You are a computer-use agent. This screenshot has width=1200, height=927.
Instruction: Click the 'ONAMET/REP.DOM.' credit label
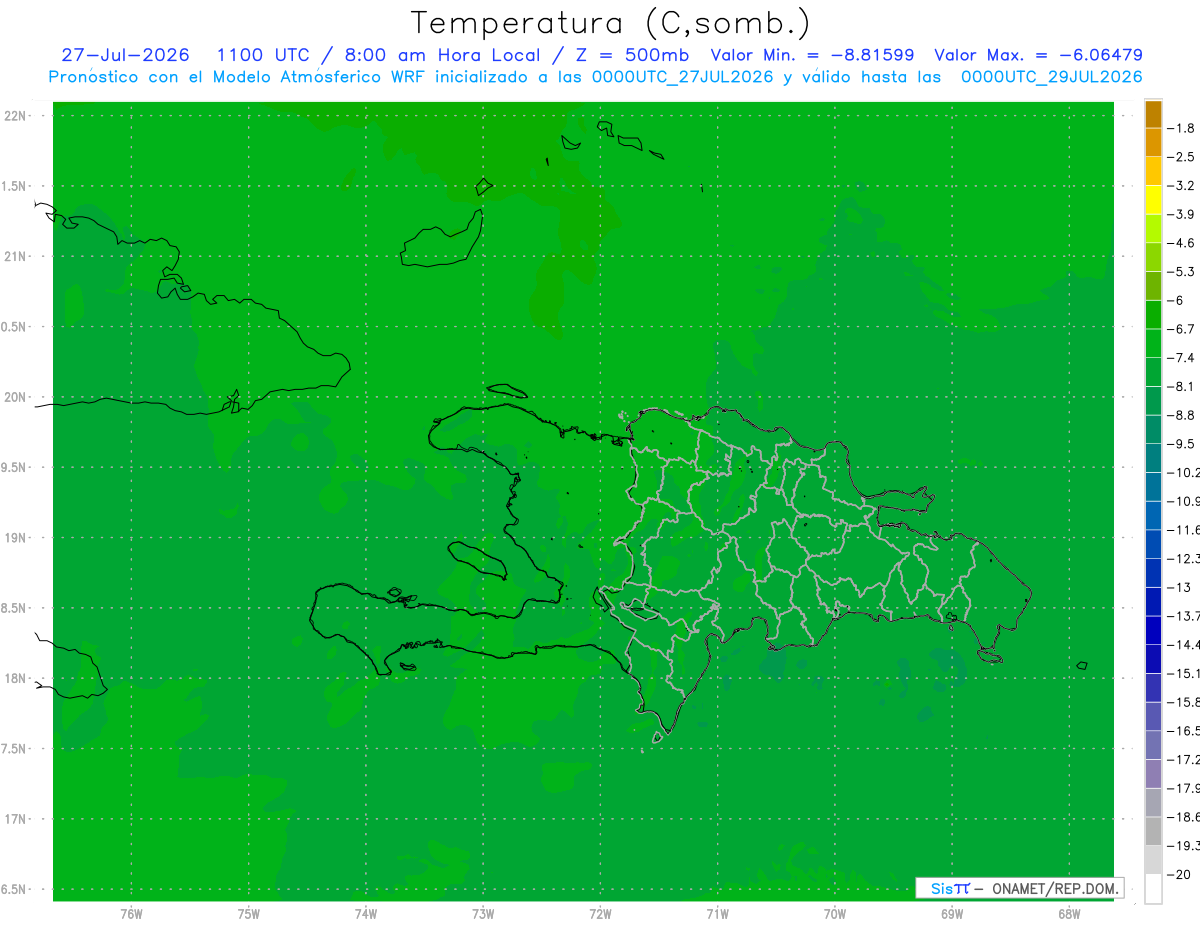pos(1055,888)
